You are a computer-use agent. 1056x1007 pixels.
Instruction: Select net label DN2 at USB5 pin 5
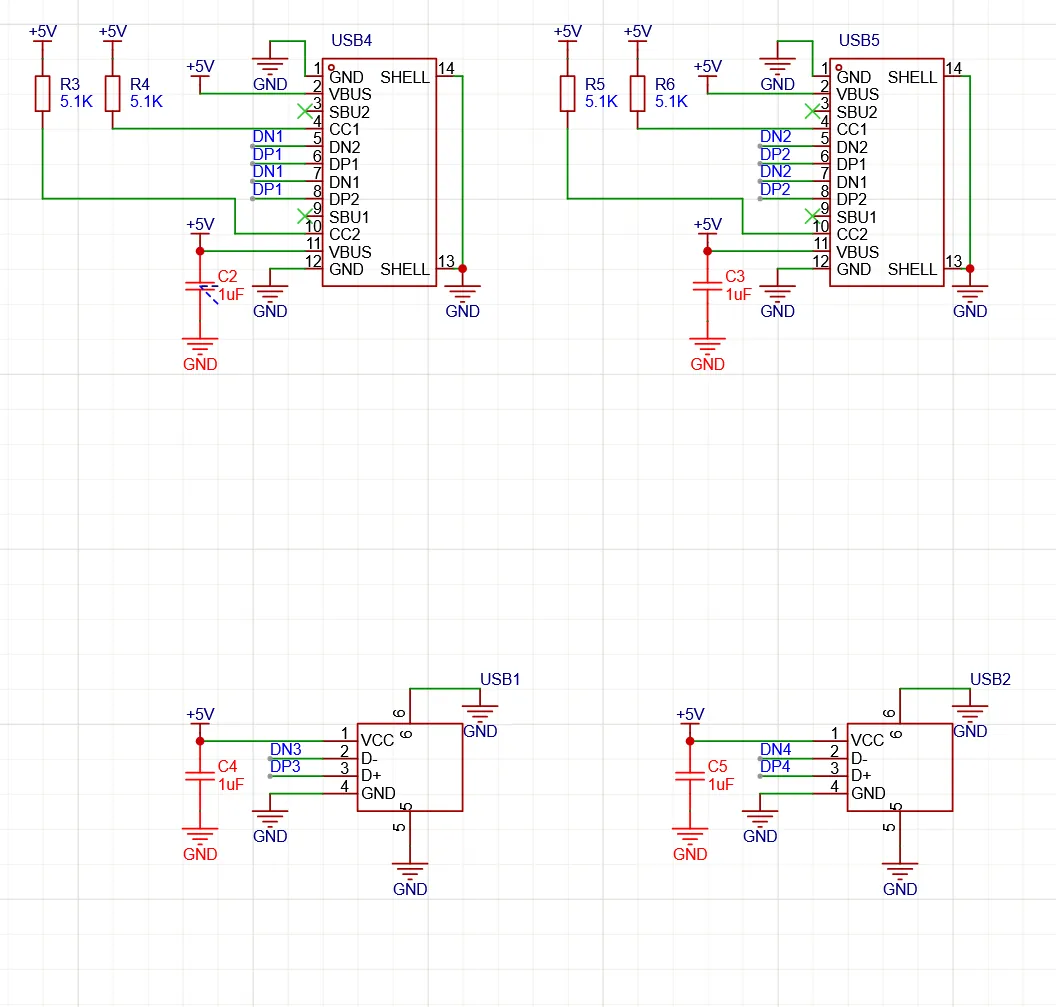tap(775, 137)
